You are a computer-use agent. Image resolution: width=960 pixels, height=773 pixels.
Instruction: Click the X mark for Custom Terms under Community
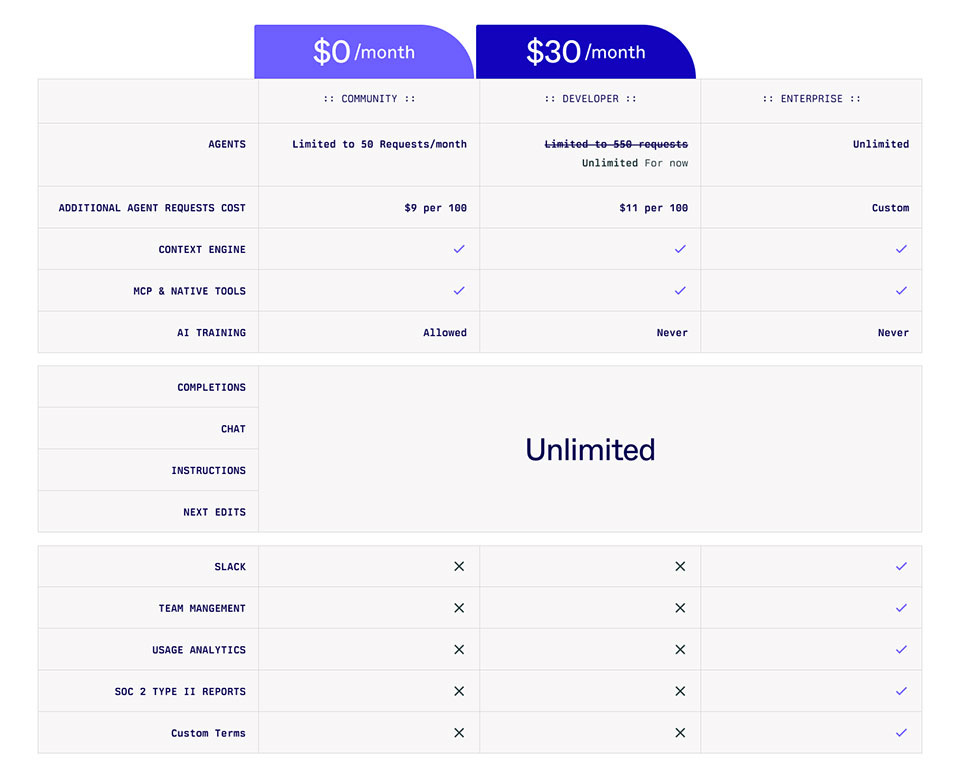coord(459,732)
